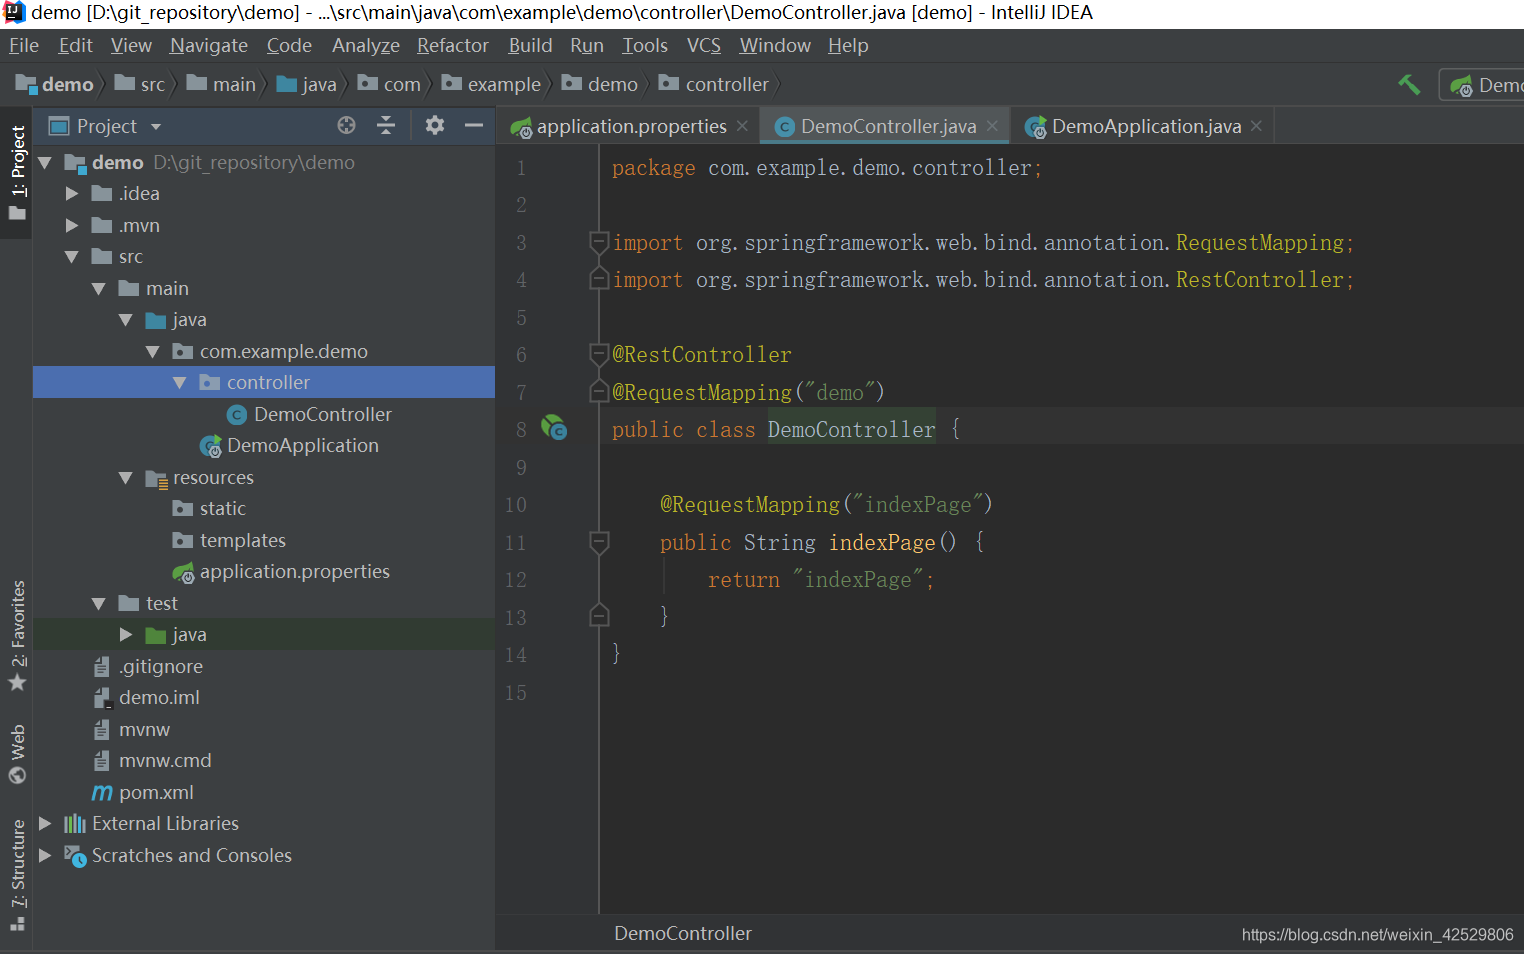Click the DemoController breadcrumb below the editor

click(x=683, y=933)
